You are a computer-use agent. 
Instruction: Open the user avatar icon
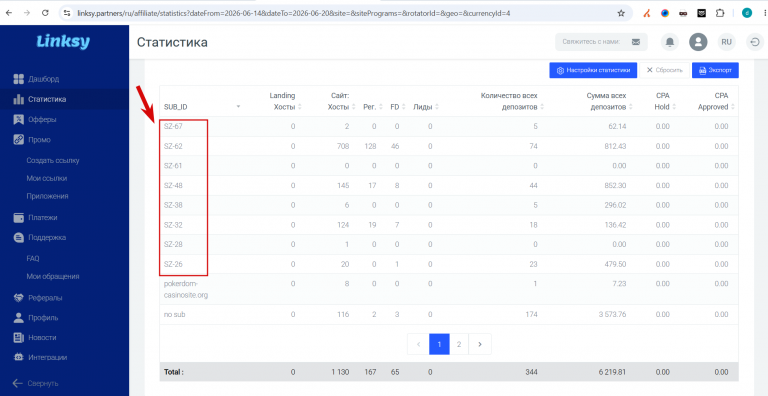click(698, 42)
